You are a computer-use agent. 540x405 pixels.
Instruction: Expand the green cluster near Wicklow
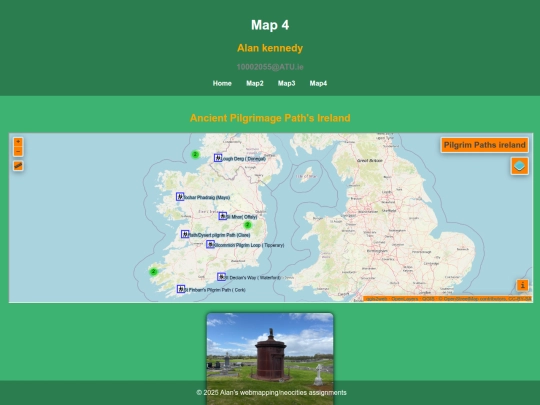247,225
